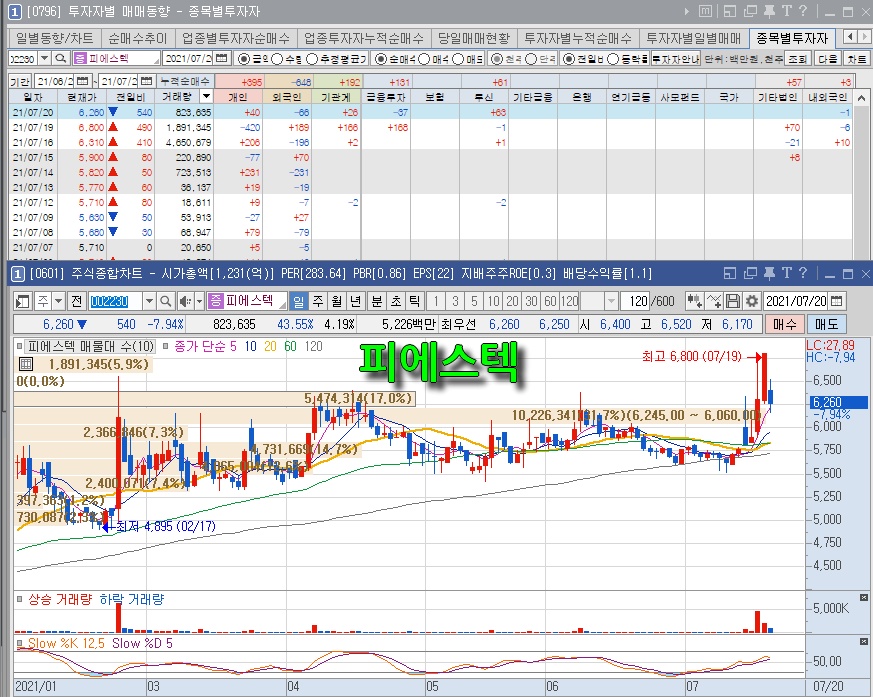This screenshot has width=873, height=697.
Task: Click the T font icon in the chart title bar
Action: click(786, 273)
